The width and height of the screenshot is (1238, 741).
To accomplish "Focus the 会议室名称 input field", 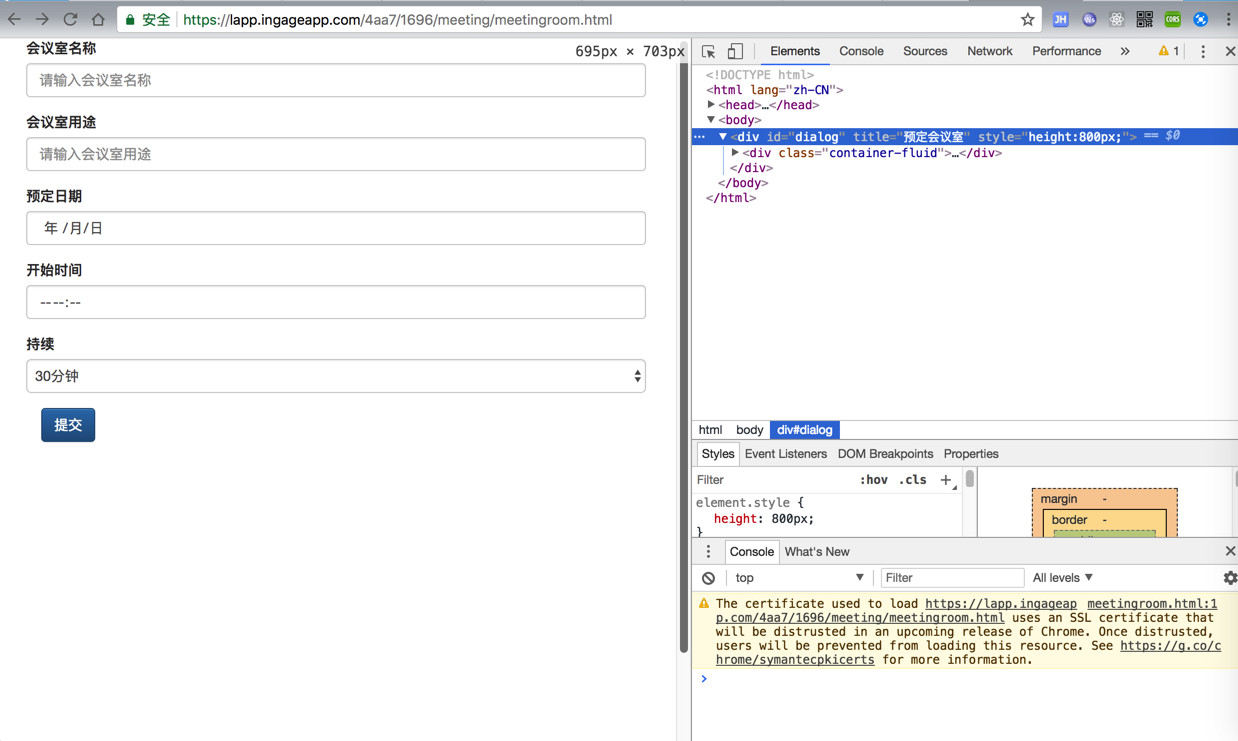I will (336, 80).
